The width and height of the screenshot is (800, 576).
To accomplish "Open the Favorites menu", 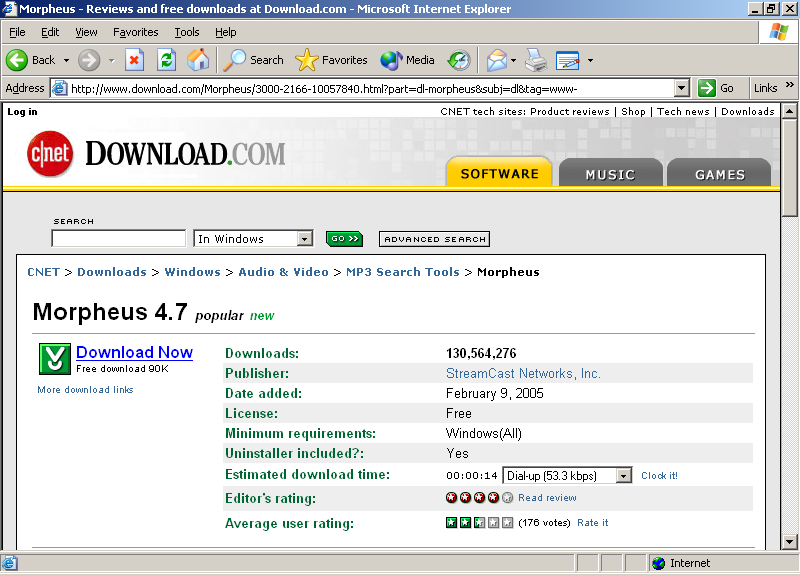I will 136,32.
